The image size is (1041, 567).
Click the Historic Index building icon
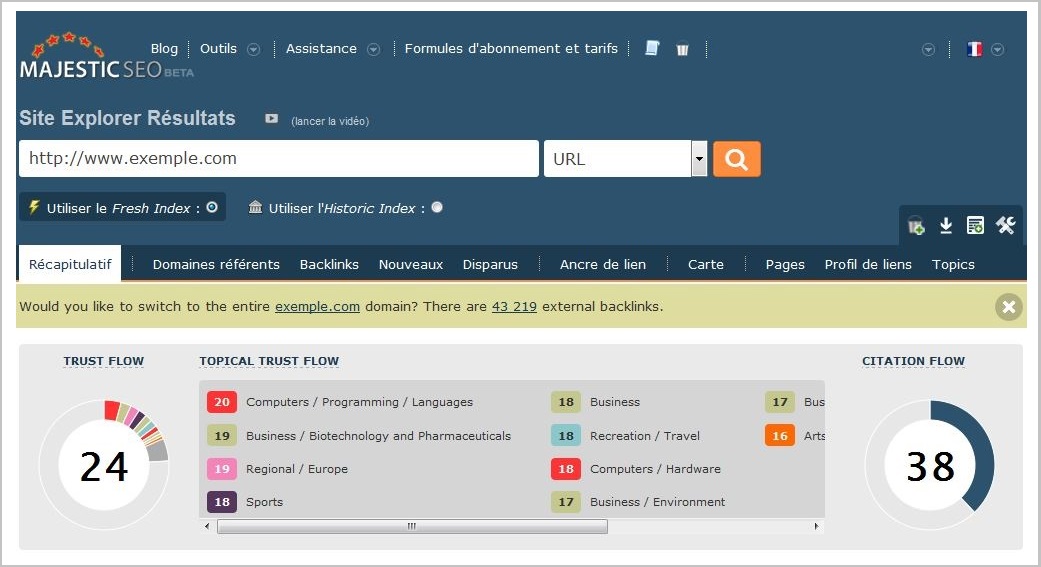click(x=255, y=207)
